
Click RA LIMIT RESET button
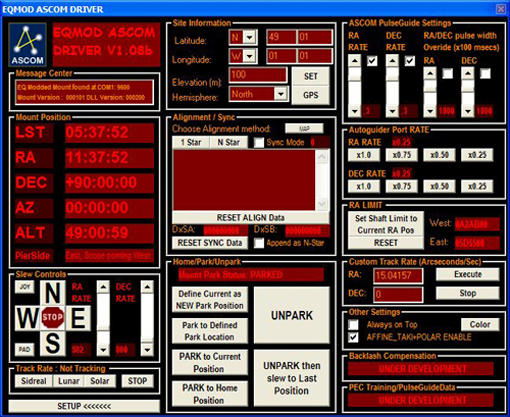pyautogui.click(x=386, y=243)
